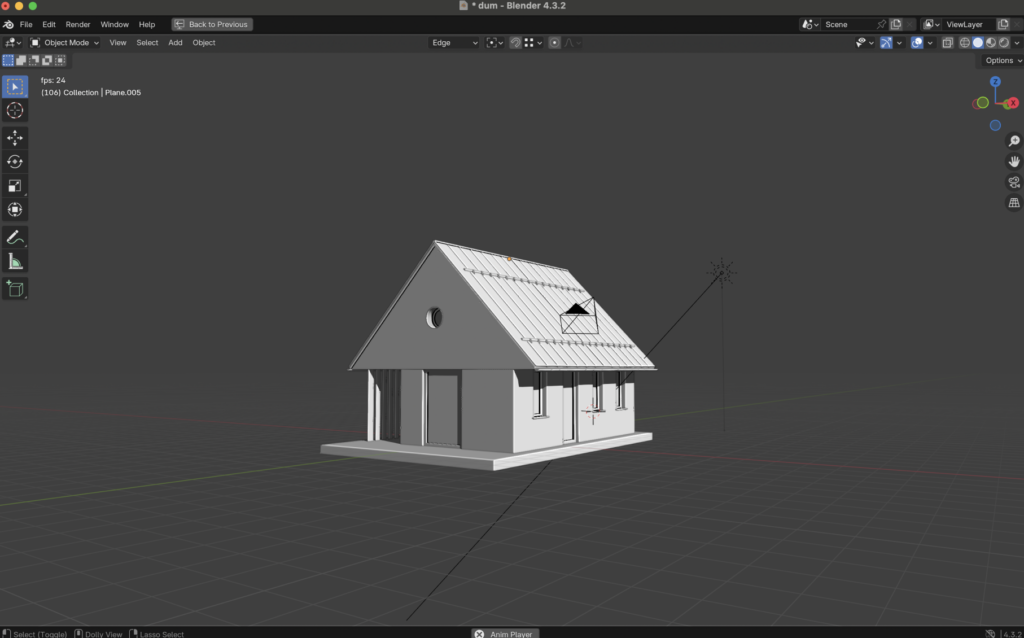Open the shading options dropdown arrow

click(1017, 42)
